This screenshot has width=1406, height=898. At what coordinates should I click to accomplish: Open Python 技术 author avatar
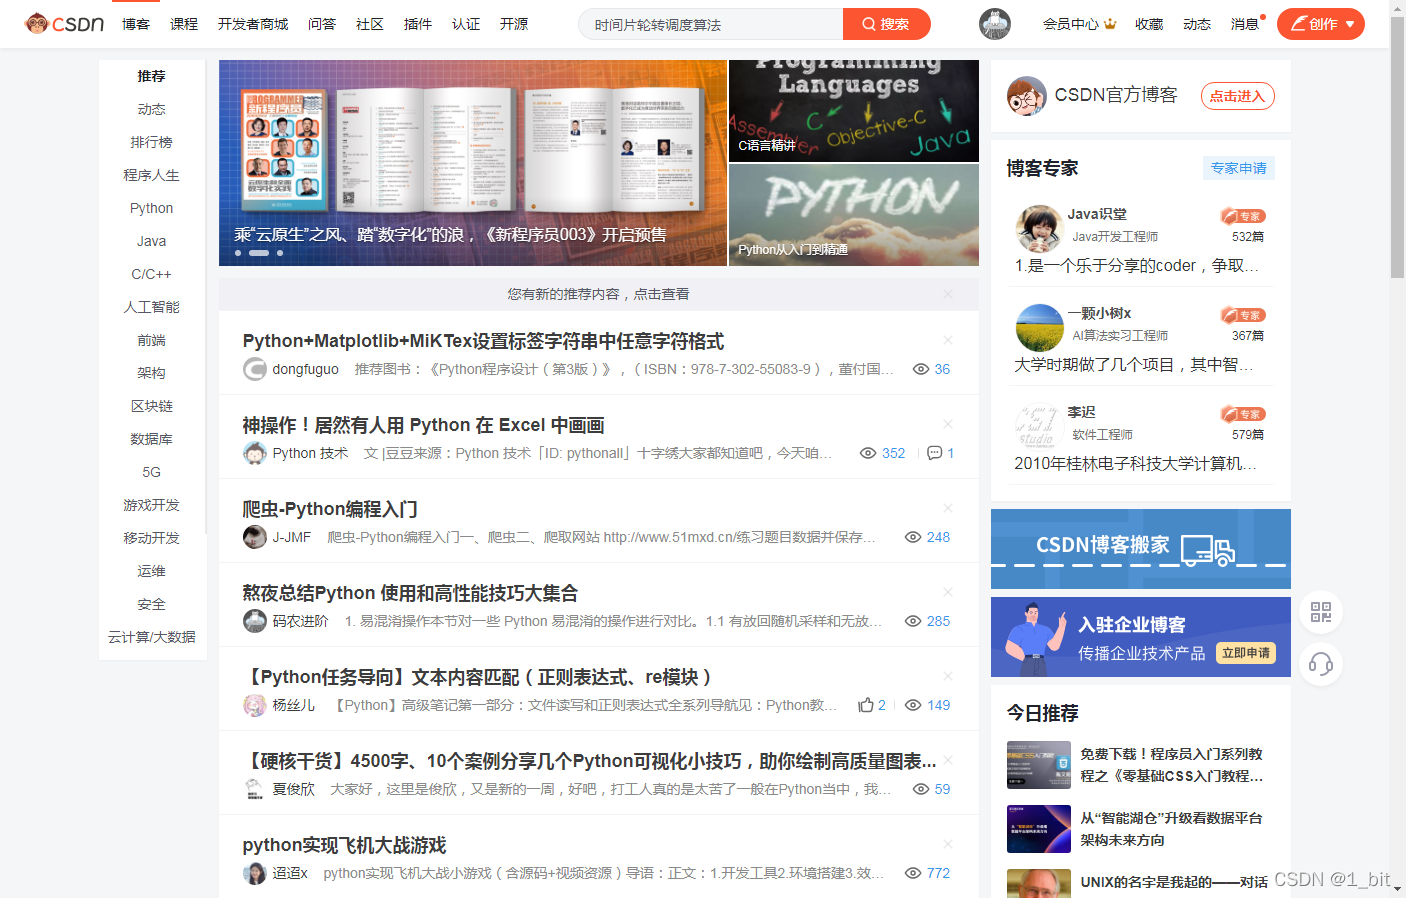point(255,453)
